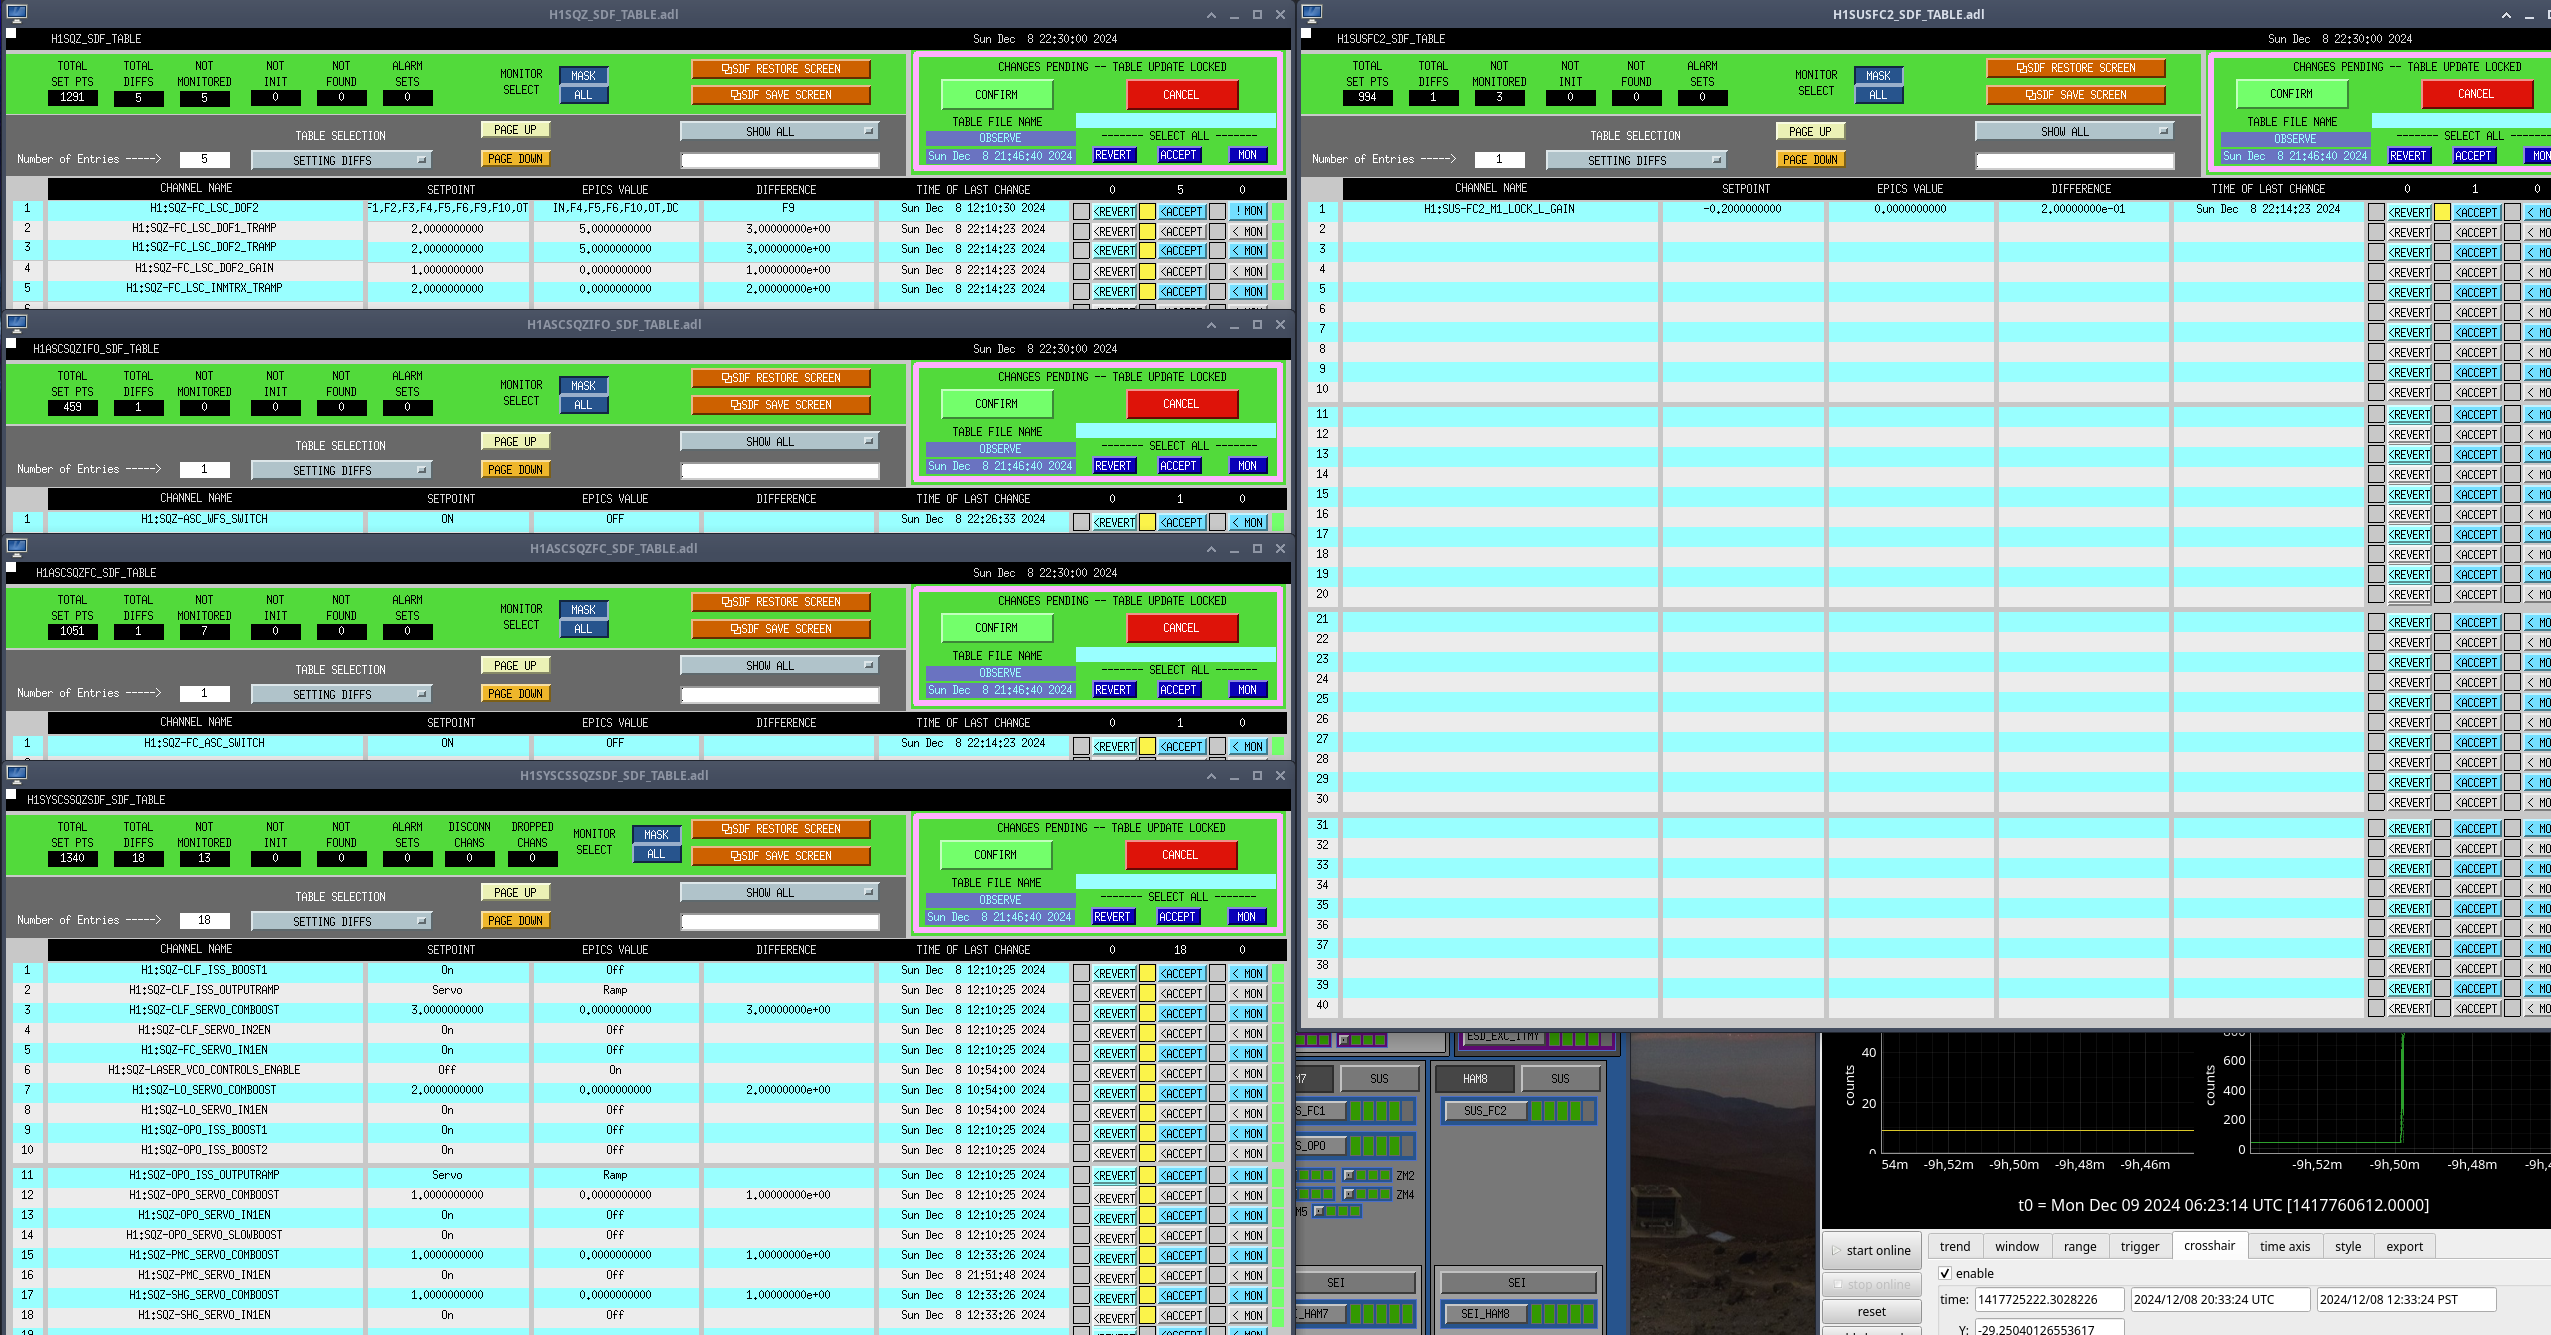Image resolution: width=2551 pixels, height=1335 pixels.
Task: Click crosshair UTC time field
Action: pyautogui.click(x=2220, y=1299)
